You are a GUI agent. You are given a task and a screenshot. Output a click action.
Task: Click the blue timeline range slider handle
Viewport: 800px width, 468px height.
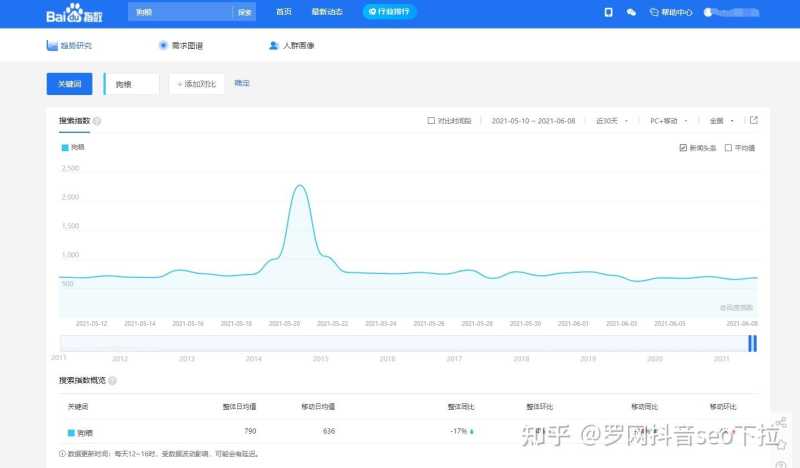tap(752, 343)
